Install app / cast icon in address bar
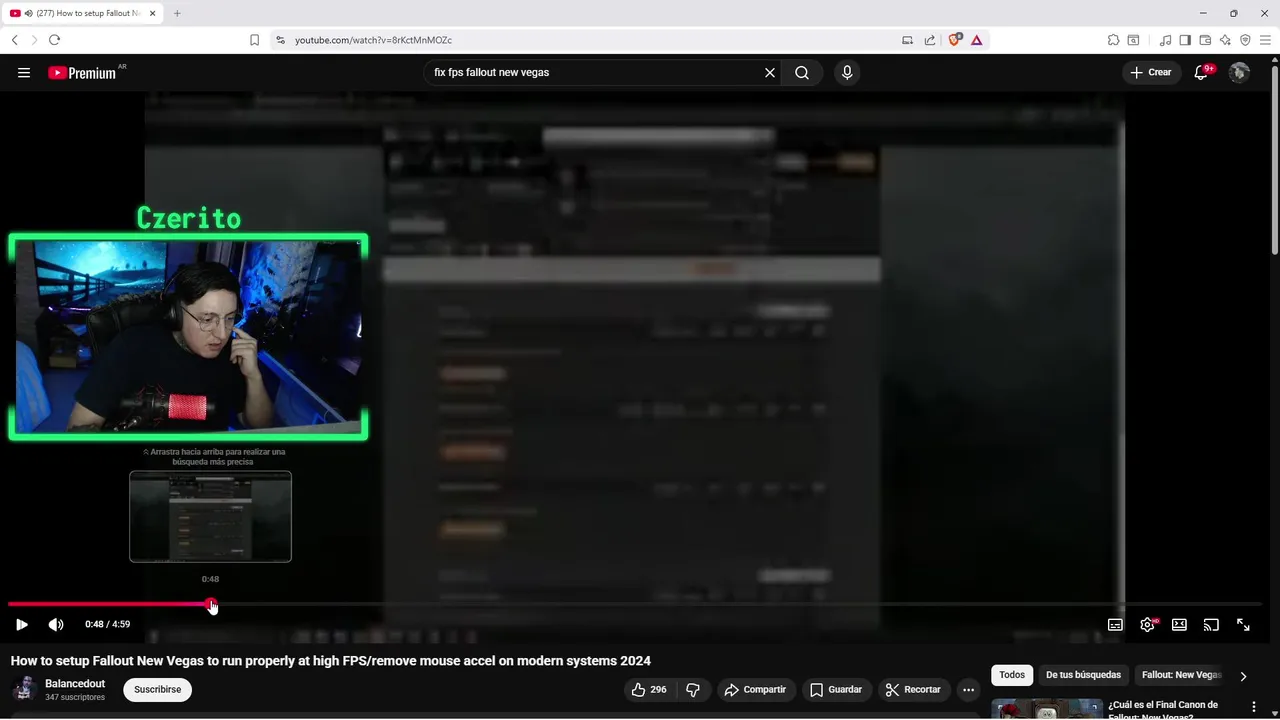The width and height of the screenshot is (1280, 720). [x=907, y=40]
